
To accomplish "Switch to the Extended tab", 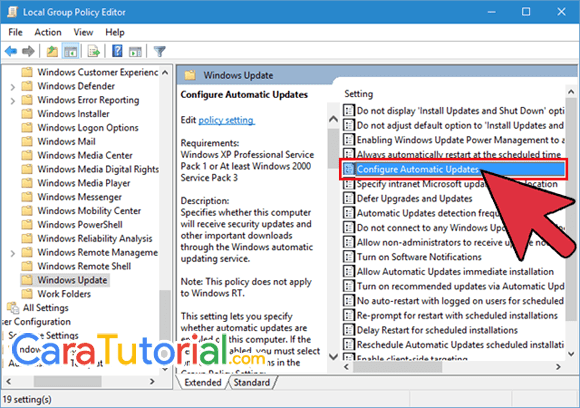I will [x=203, y=382].
